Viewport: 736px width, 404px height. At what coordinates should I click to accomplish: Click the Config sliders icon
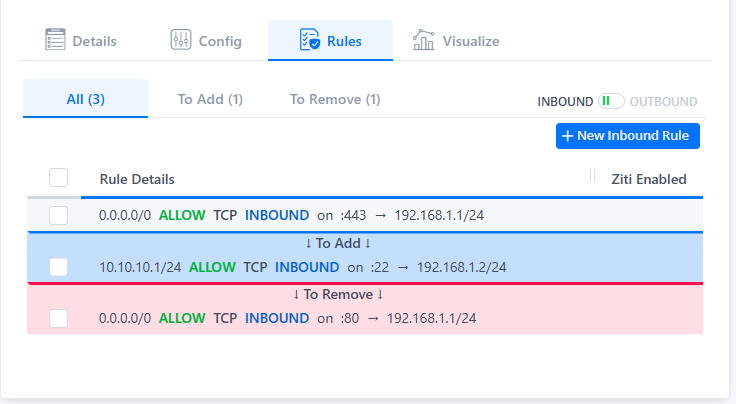point(180,41)
